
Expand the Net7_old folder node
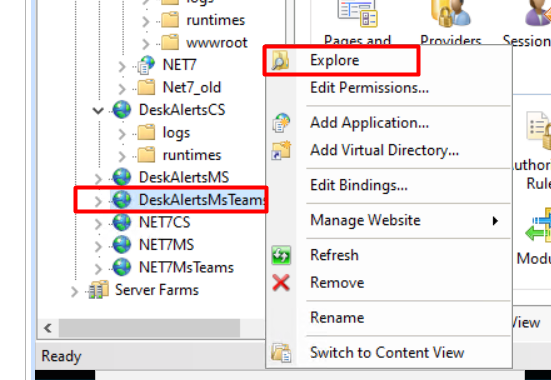[122, 88]
